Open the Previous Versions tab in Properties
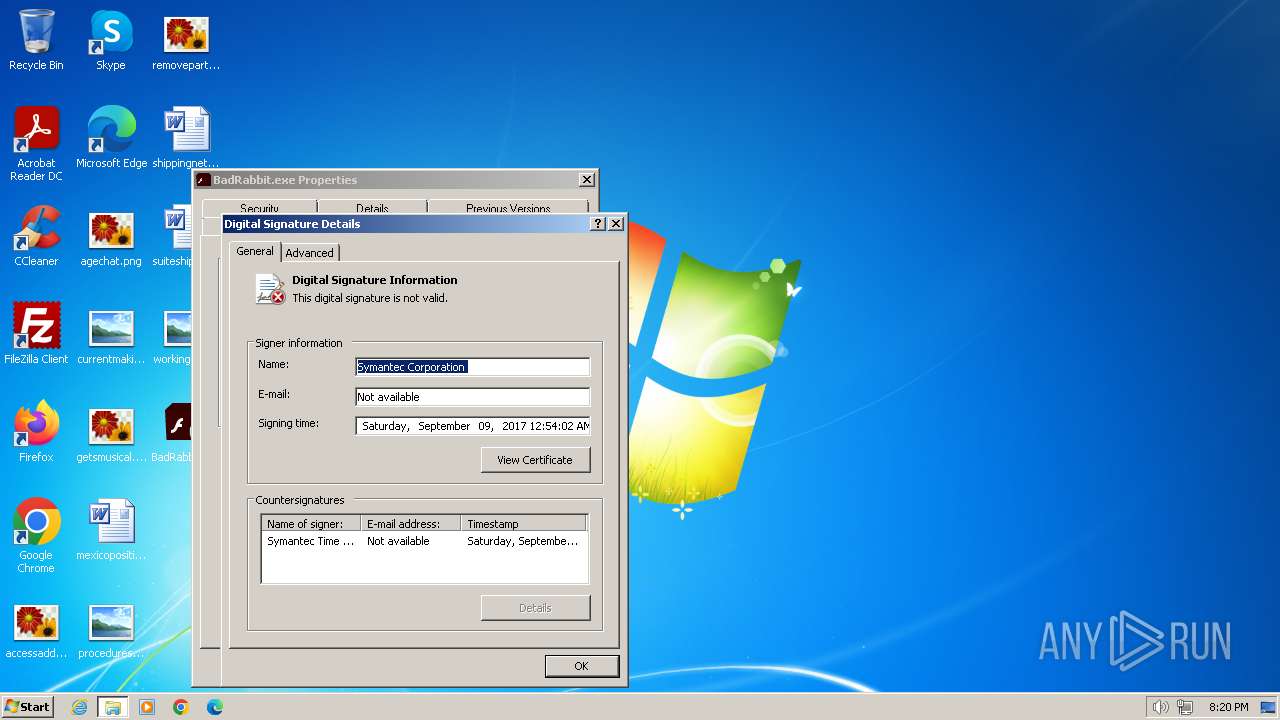Screen dimensions: 1280x720 tap(508, 208)
